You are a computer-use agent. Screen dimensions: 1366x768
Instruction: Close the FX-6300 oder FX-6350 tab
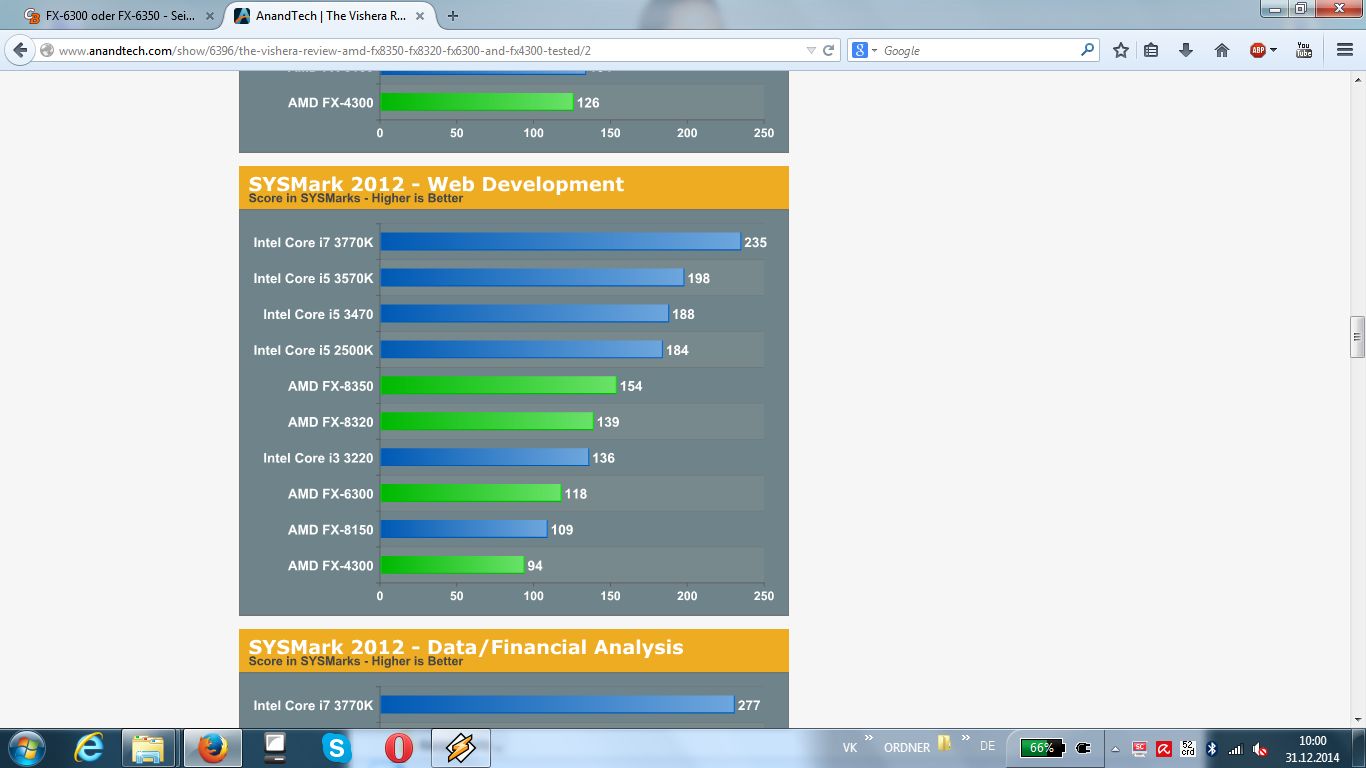point(209,16)
